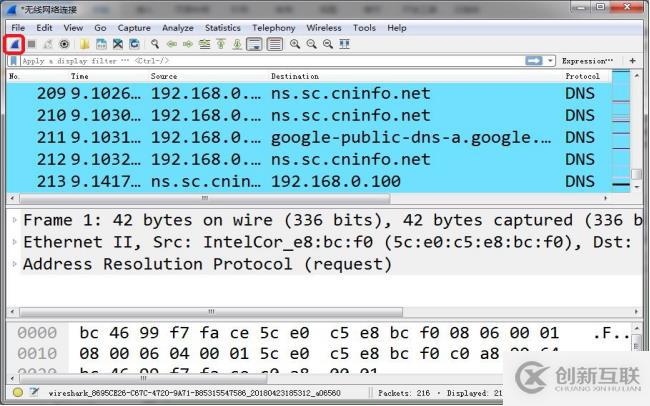Add a display filter button with plus
650x406 pixels.
[x=633, y=61]
